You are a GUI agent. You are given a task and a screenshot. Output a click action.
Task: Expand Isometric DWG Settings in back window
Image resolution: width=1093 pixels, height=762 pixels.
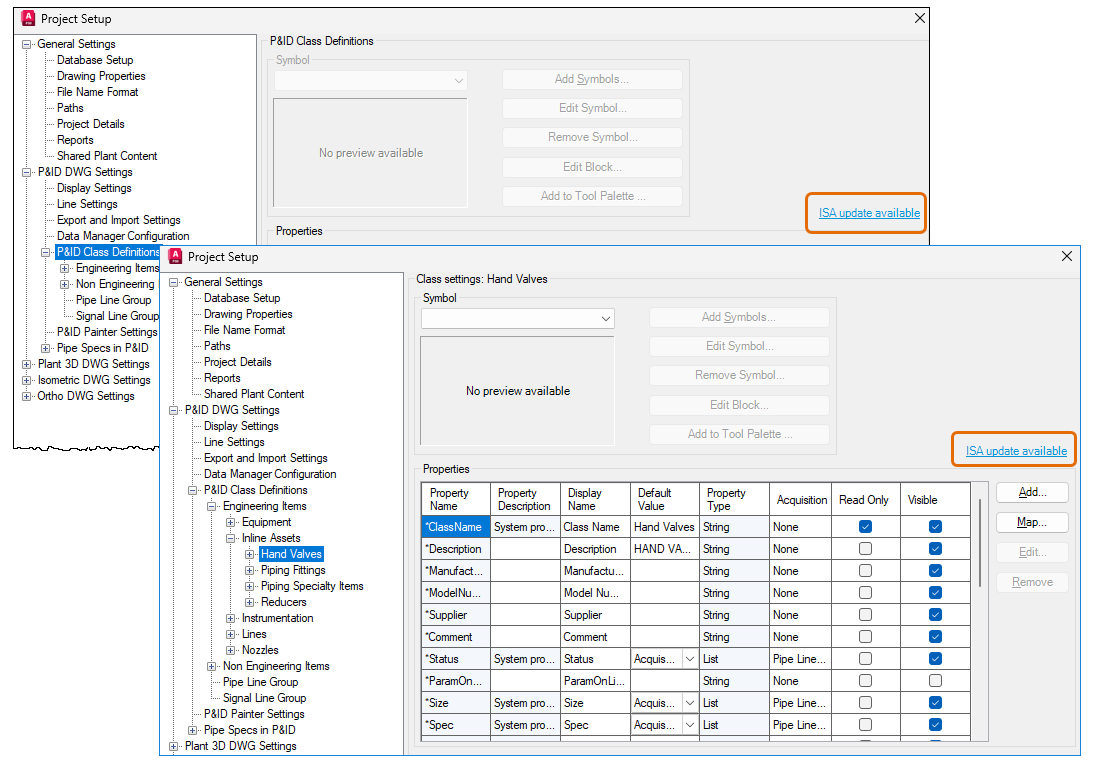(x=26, y=380)
